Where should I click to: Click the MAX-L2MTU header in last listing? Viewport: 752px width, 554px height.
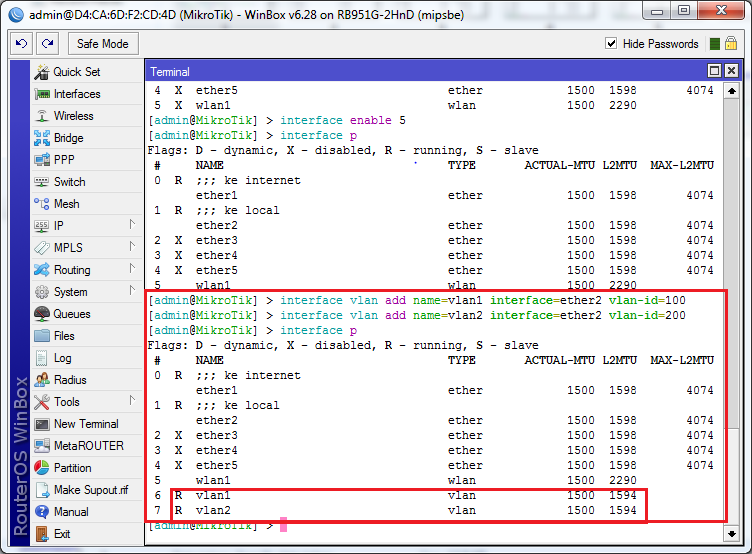[682, 360]
